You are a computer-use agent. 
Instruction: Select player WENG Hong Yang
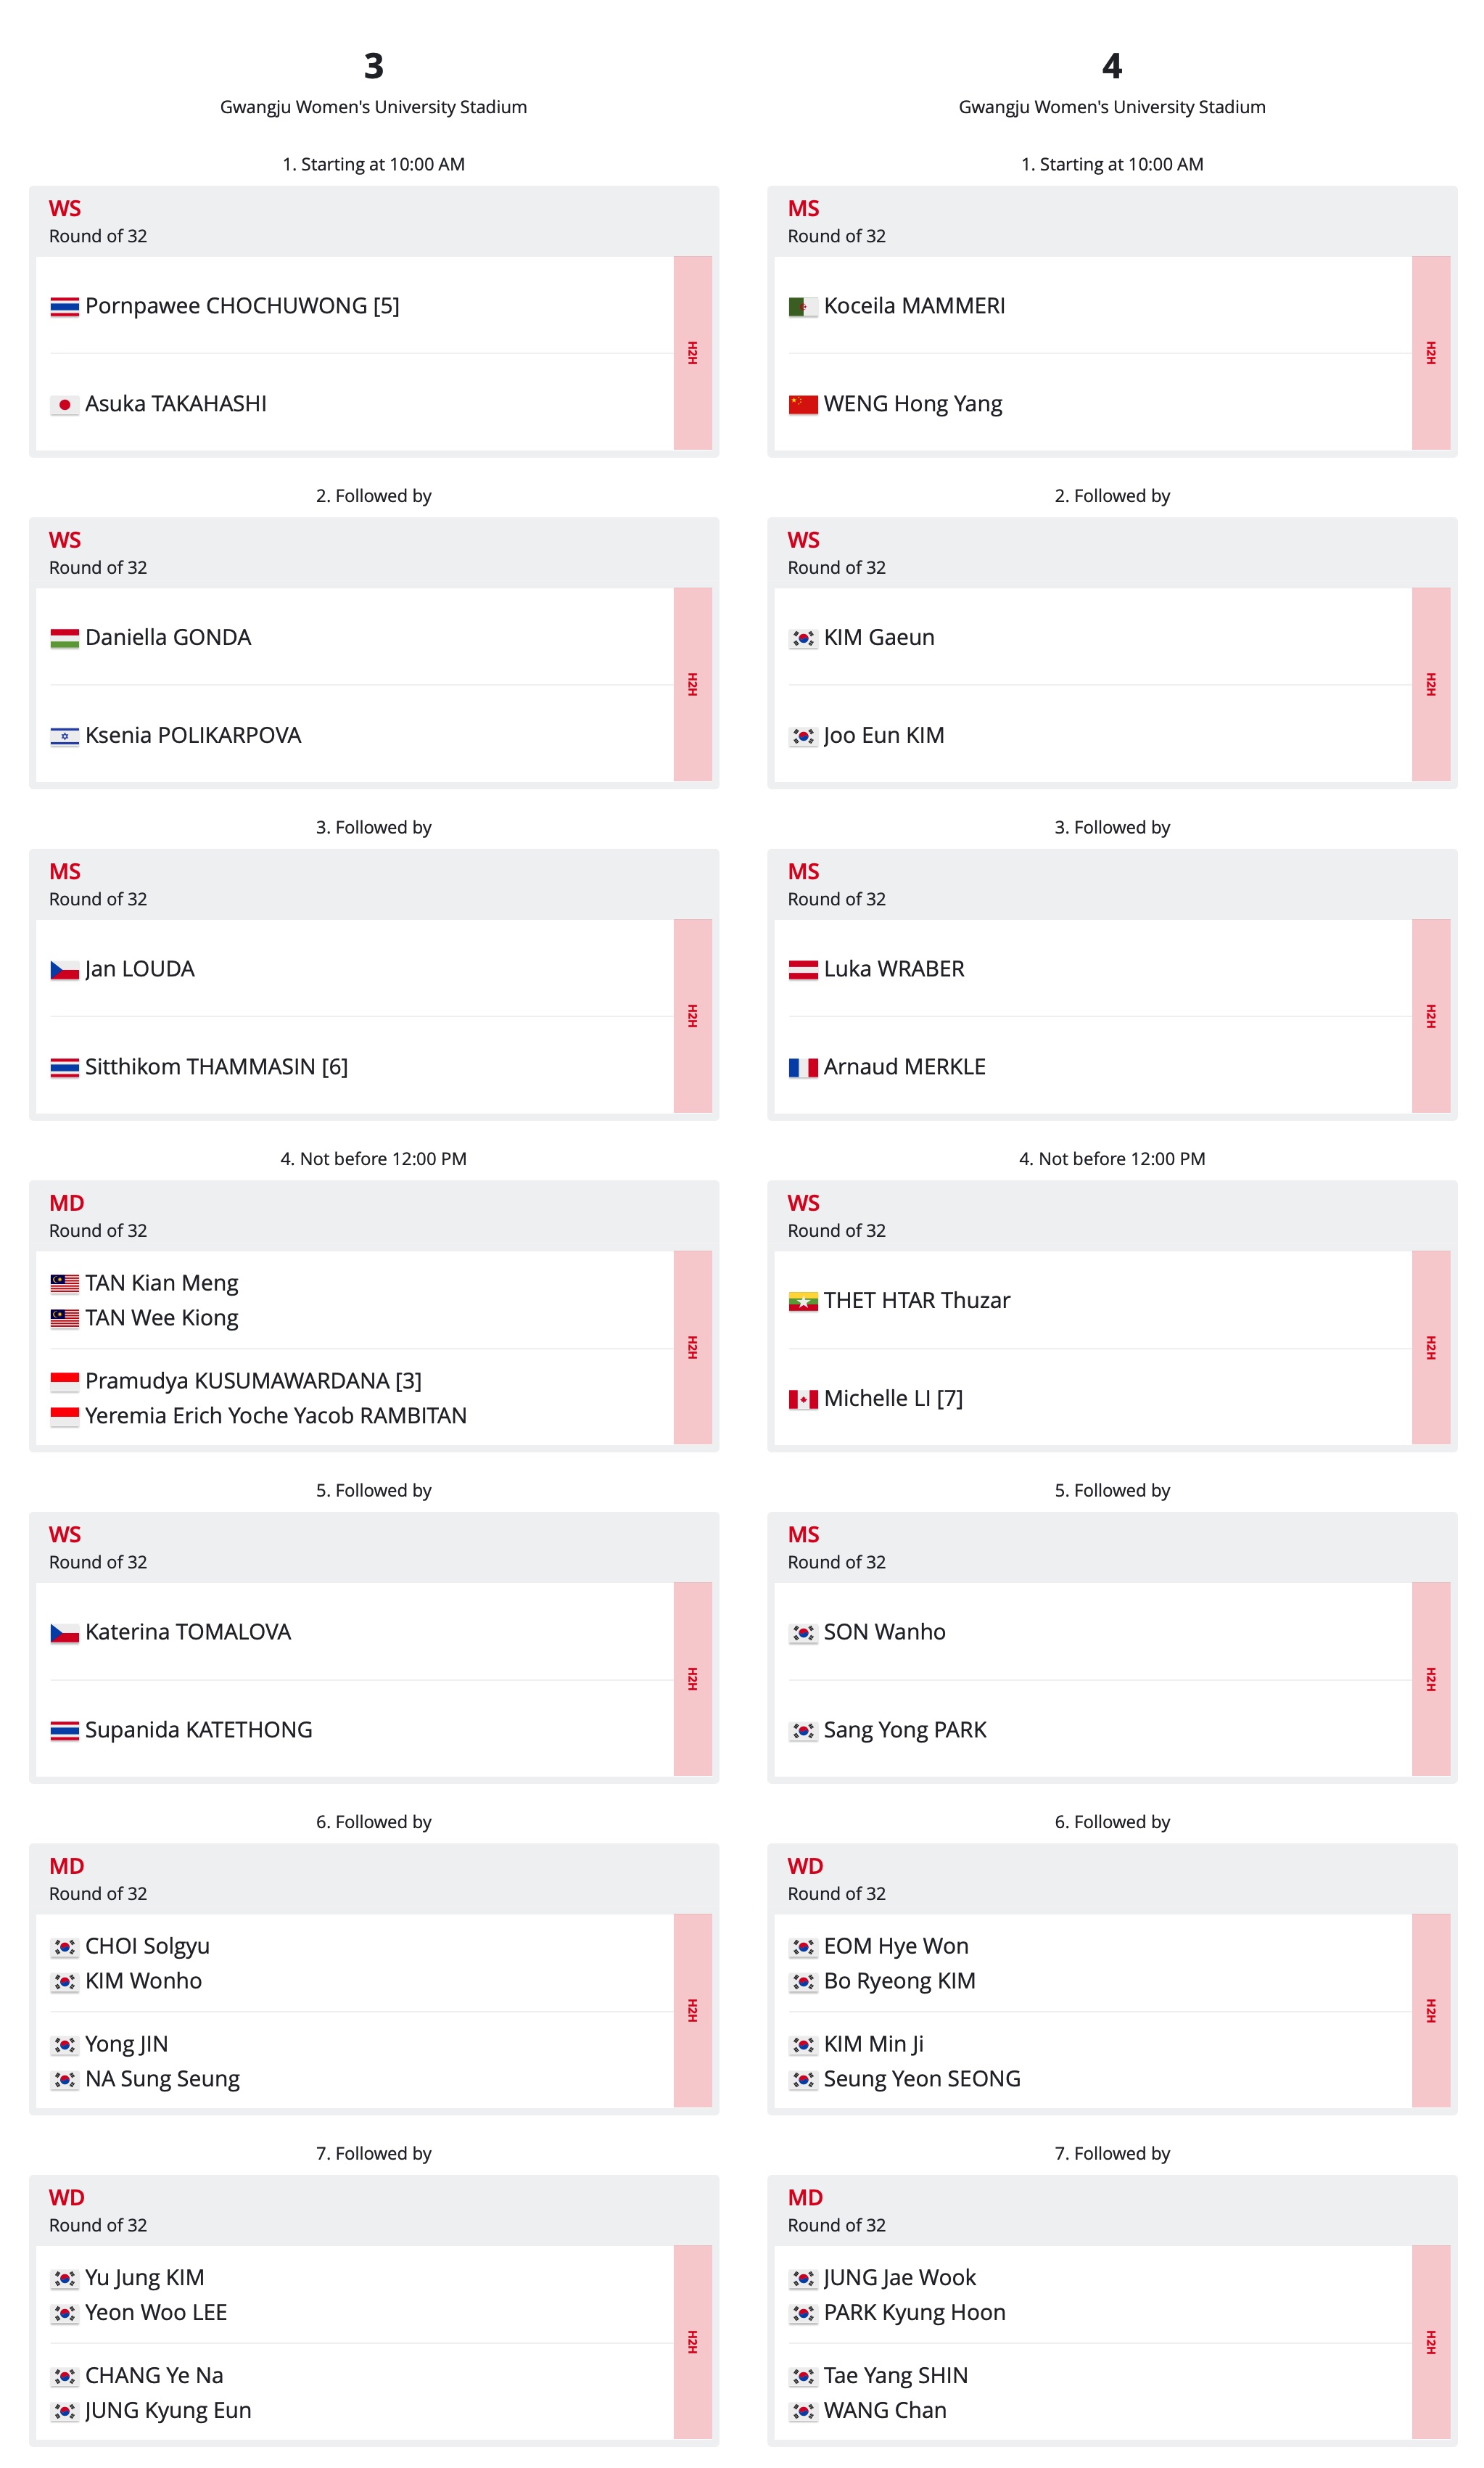coord(912,404)
